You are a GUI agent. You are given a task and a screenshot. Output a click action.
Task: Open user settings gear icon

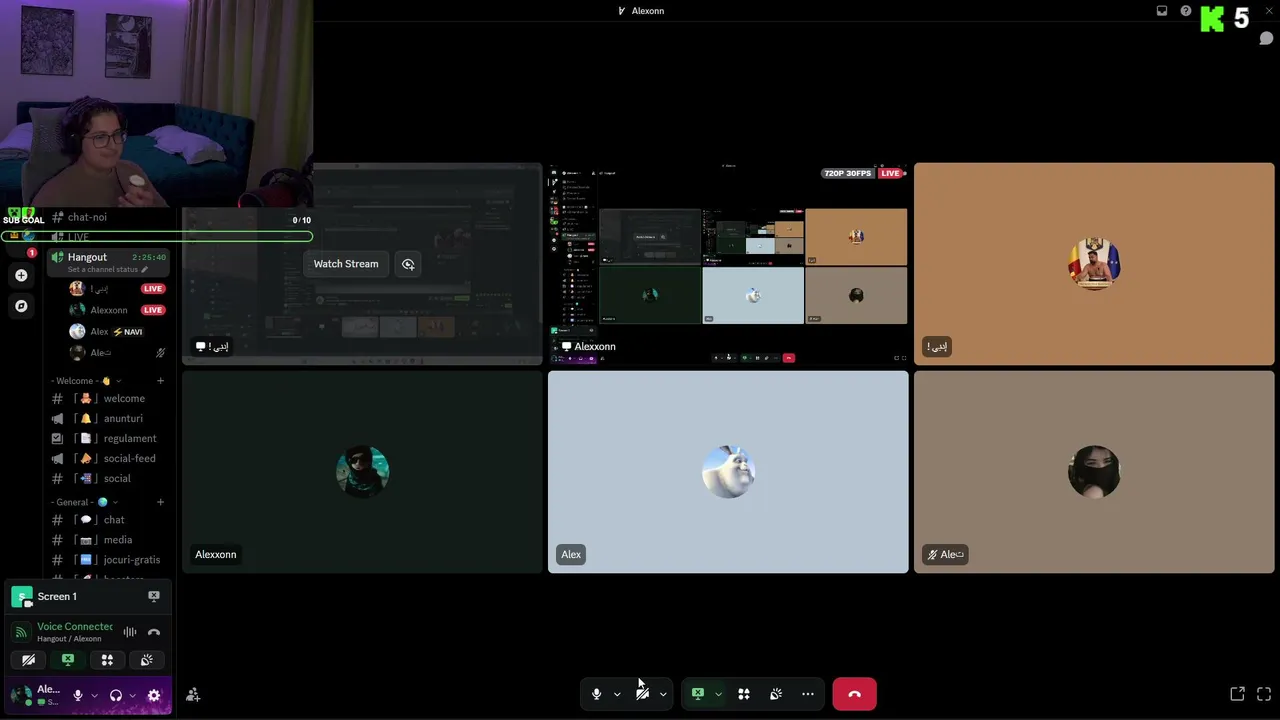coord(154,695)
